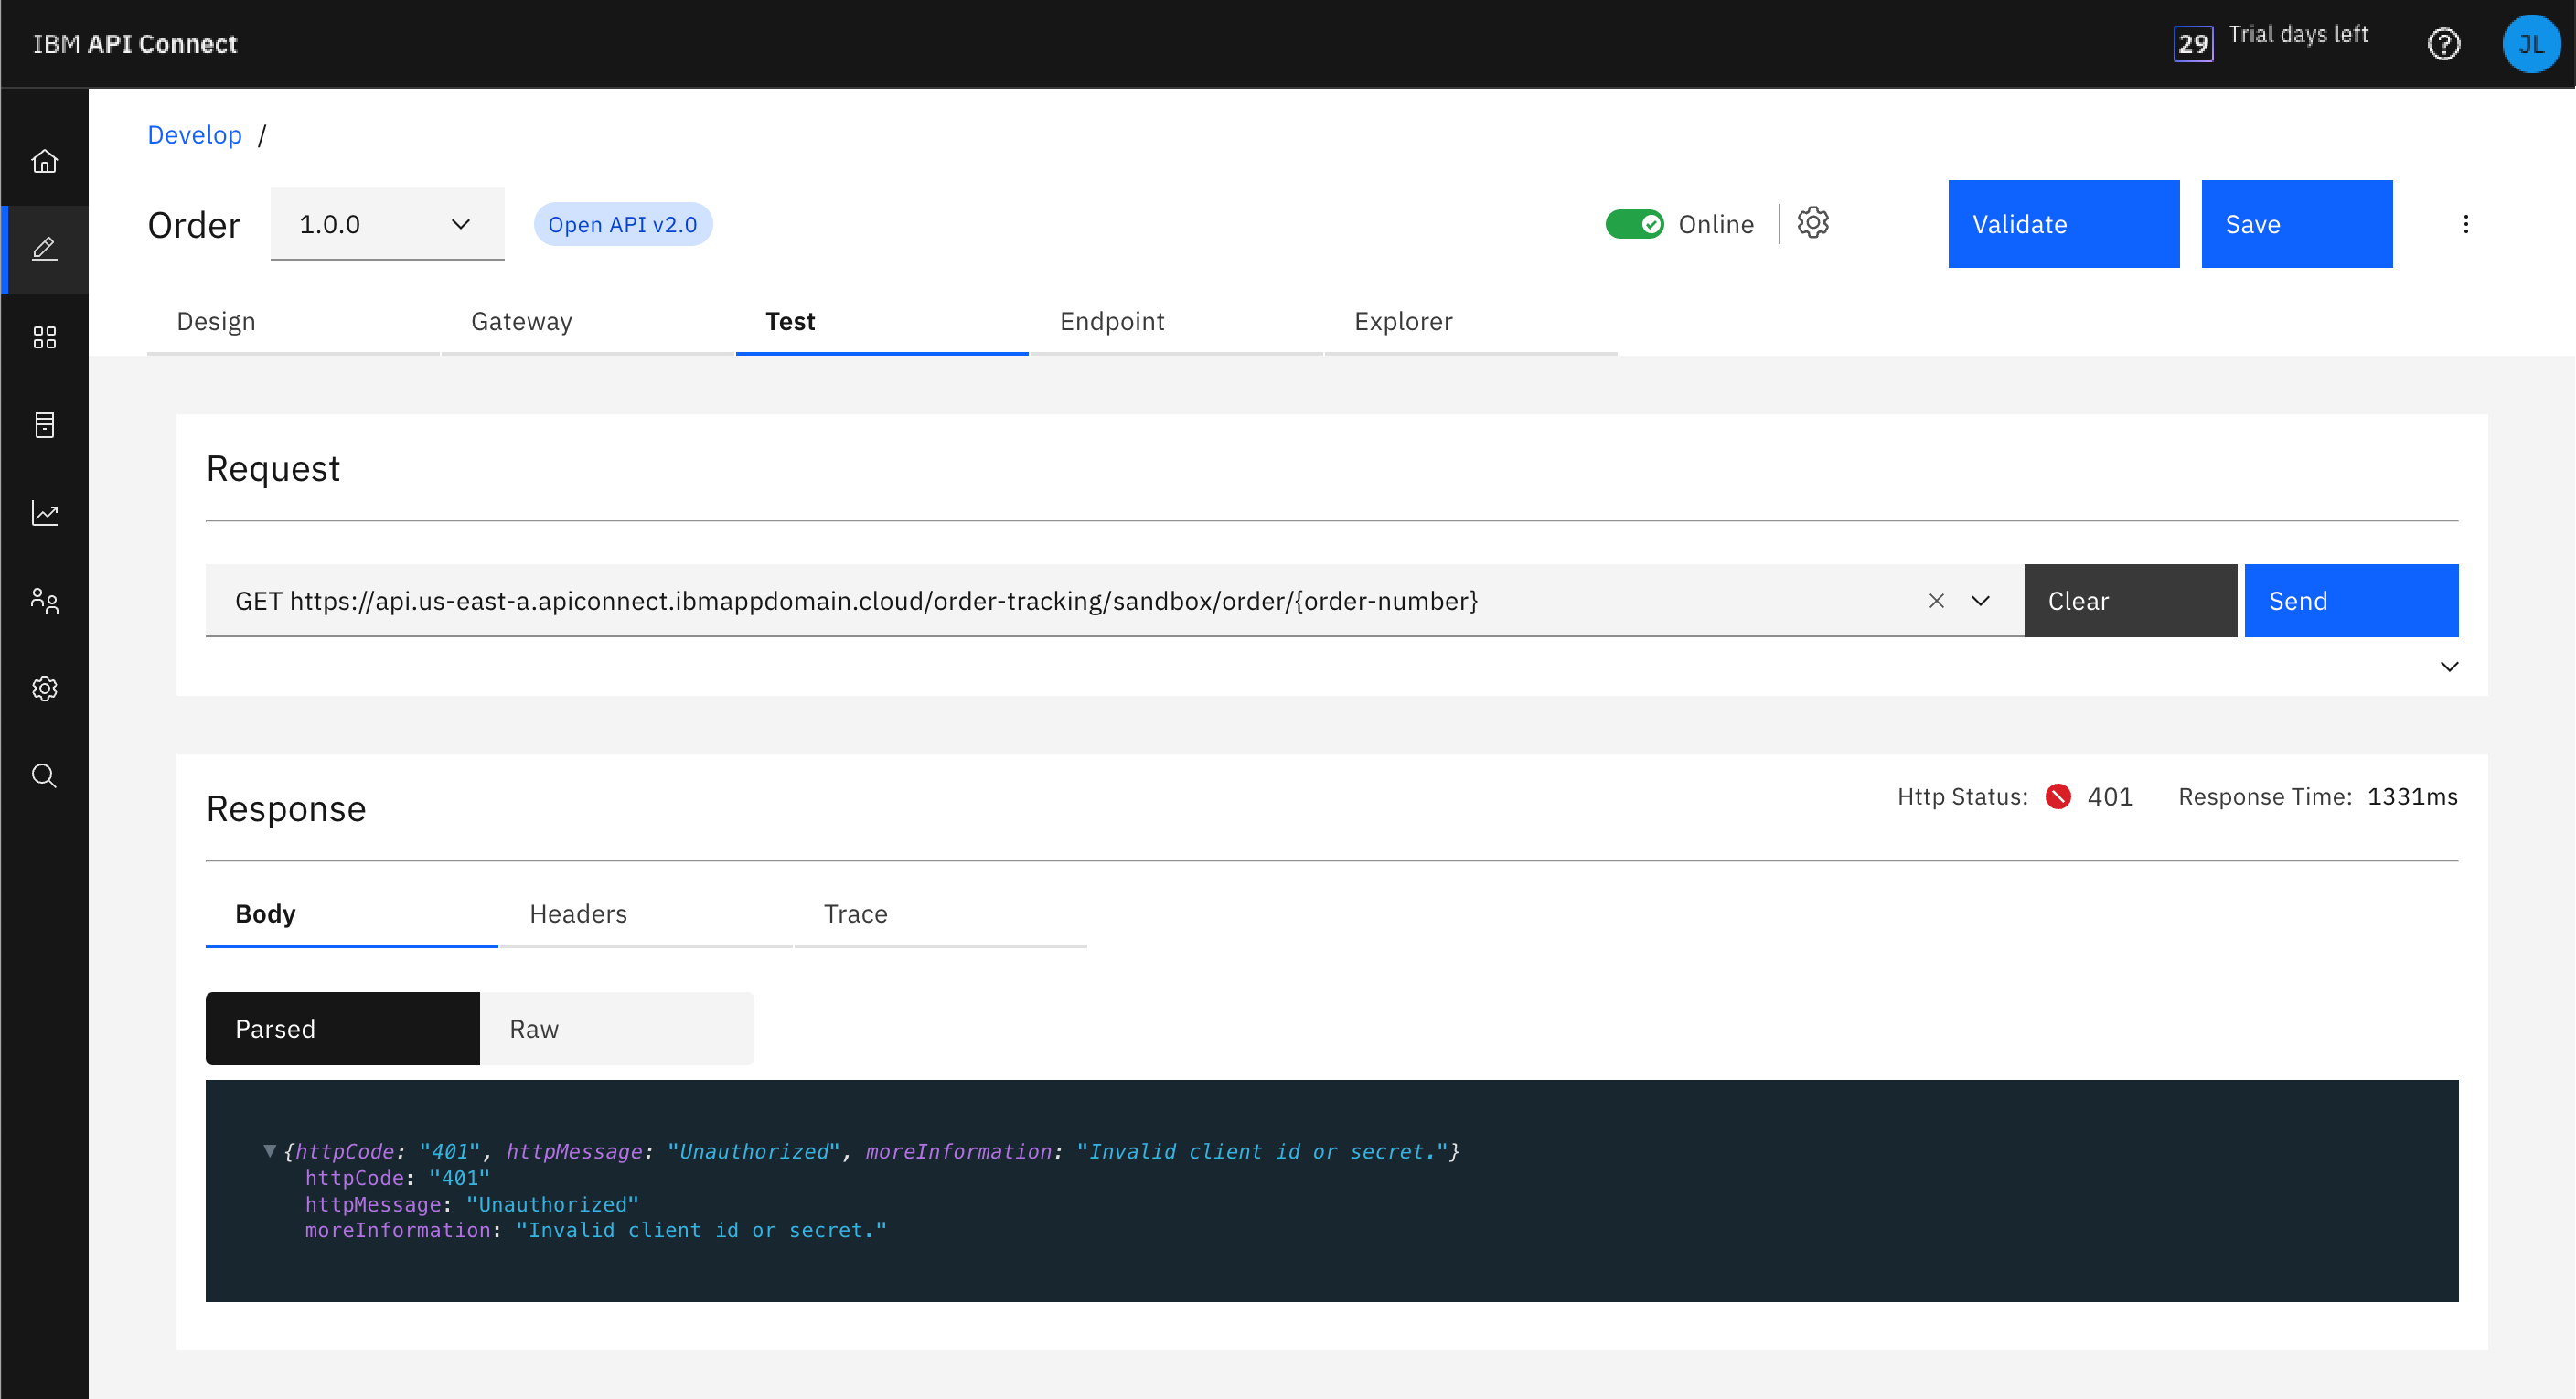The height and width of the screenshot is (1399, 2576).
Task: Open the response Headers tab
Action: [578, 914]
